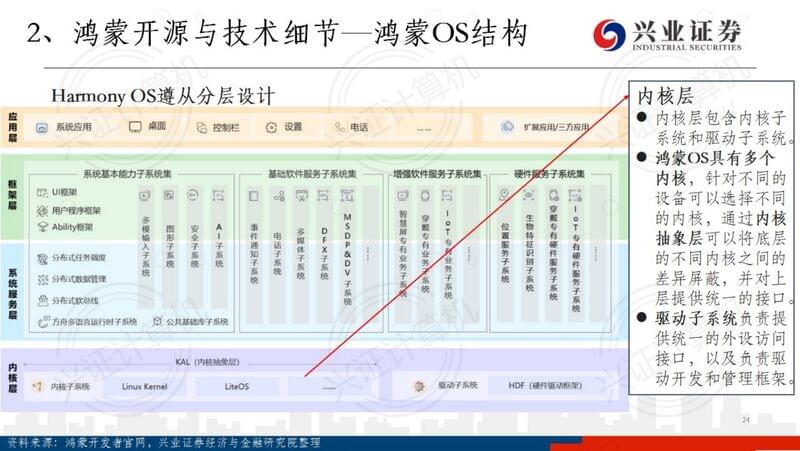Viewport: 800px width, 451px height.
Task: Click the Ability框架 icon
Action: point(43,227)
